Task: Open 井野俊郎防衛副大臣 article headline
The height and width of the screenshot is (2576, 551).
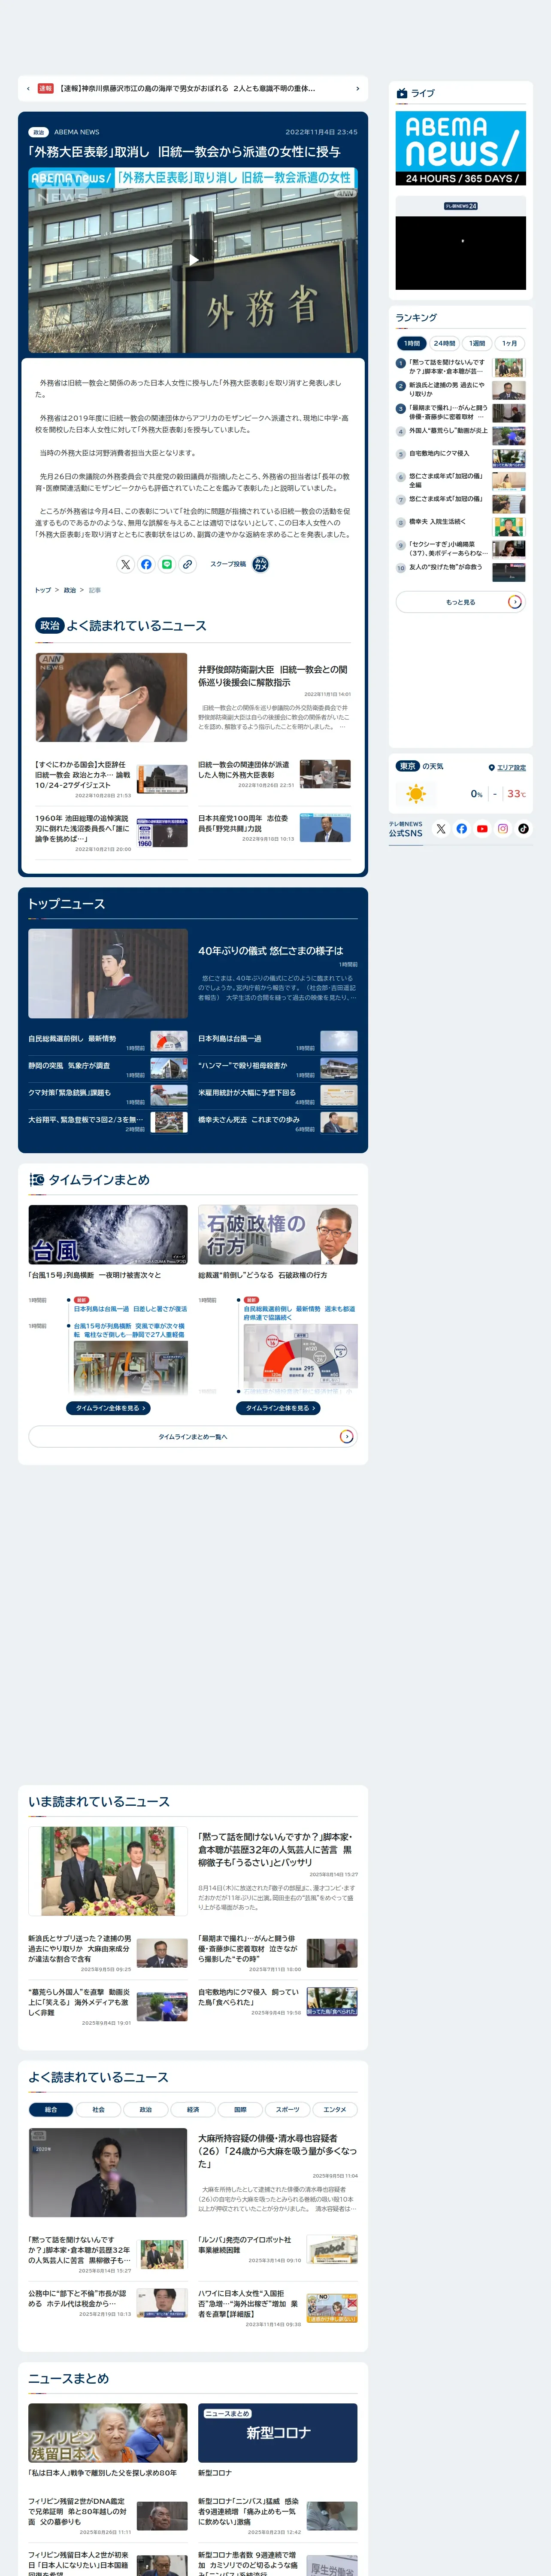Action: pyautogui.click(x=272, y=676)
